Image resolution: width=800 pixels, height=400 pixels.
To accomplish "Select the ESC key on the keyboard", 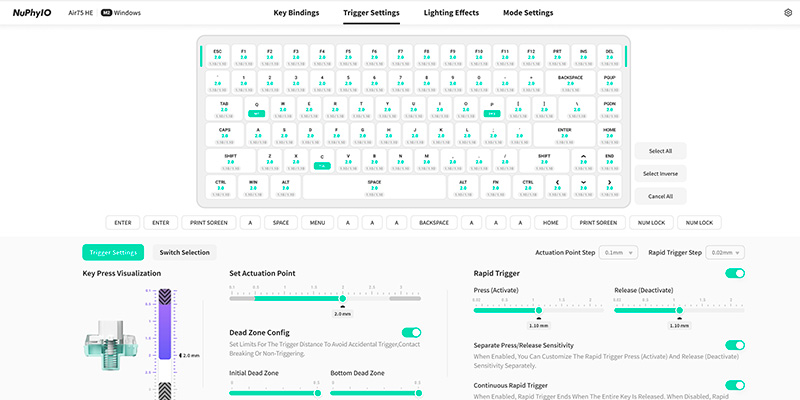I will coord(217,56).
